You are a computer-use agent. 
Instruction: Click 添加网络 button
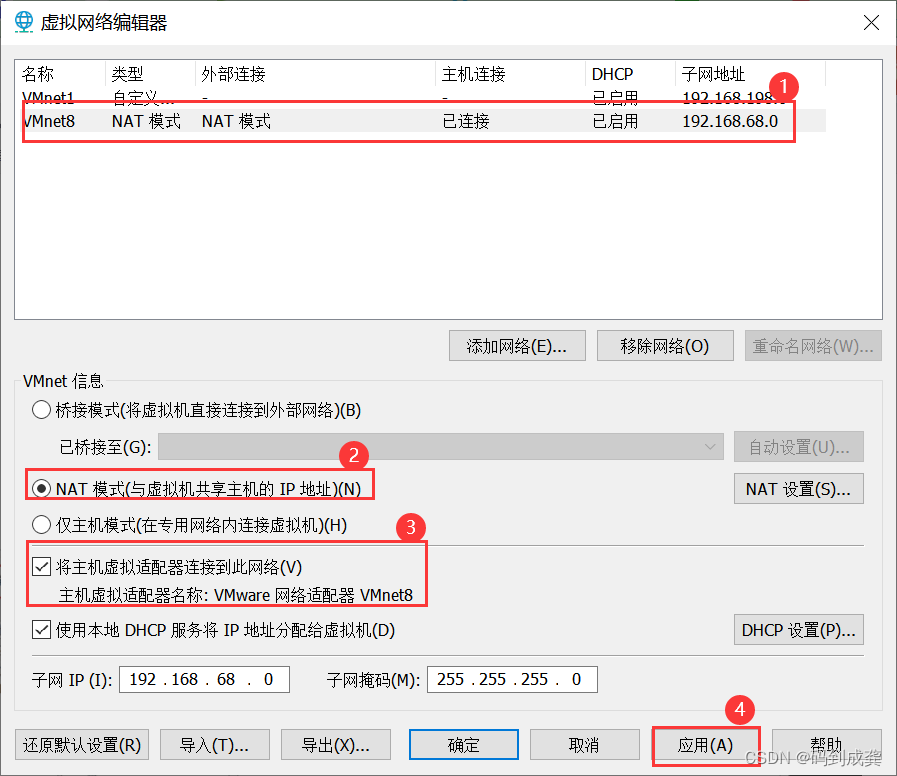click(517, 346)
